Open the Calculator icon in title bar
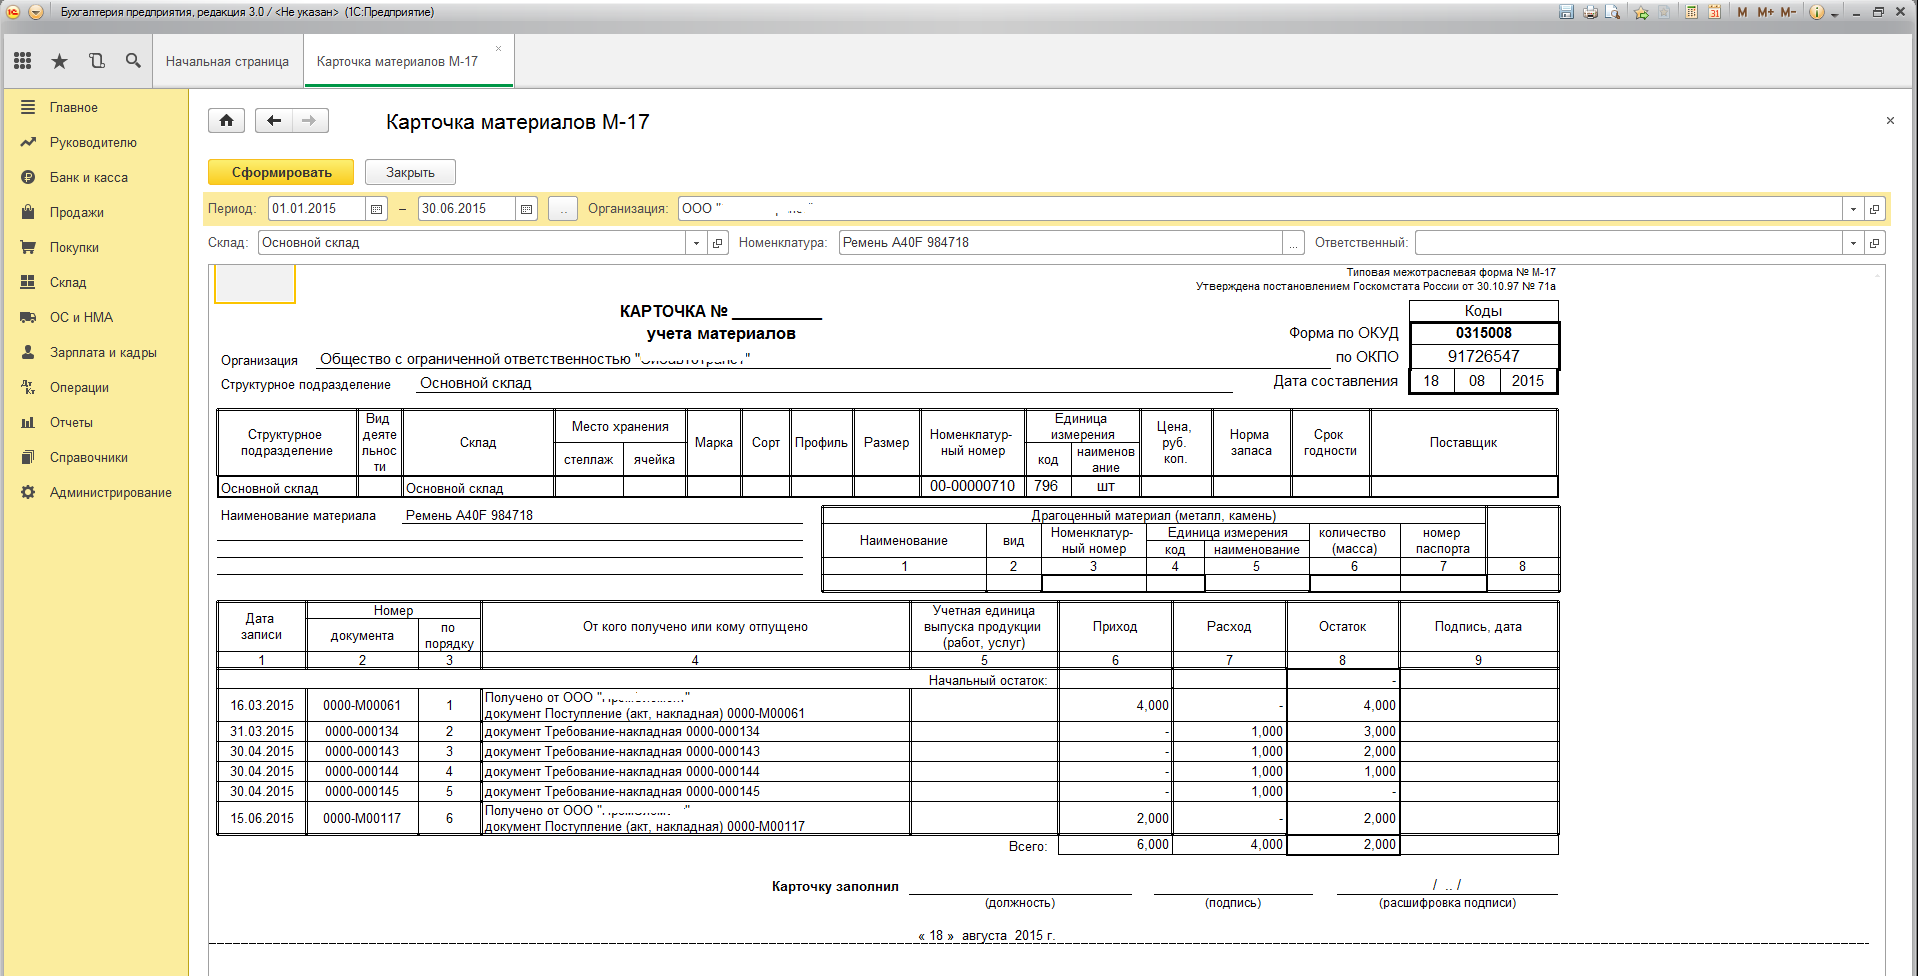 pyautogui.click(x=1691, y=12)
